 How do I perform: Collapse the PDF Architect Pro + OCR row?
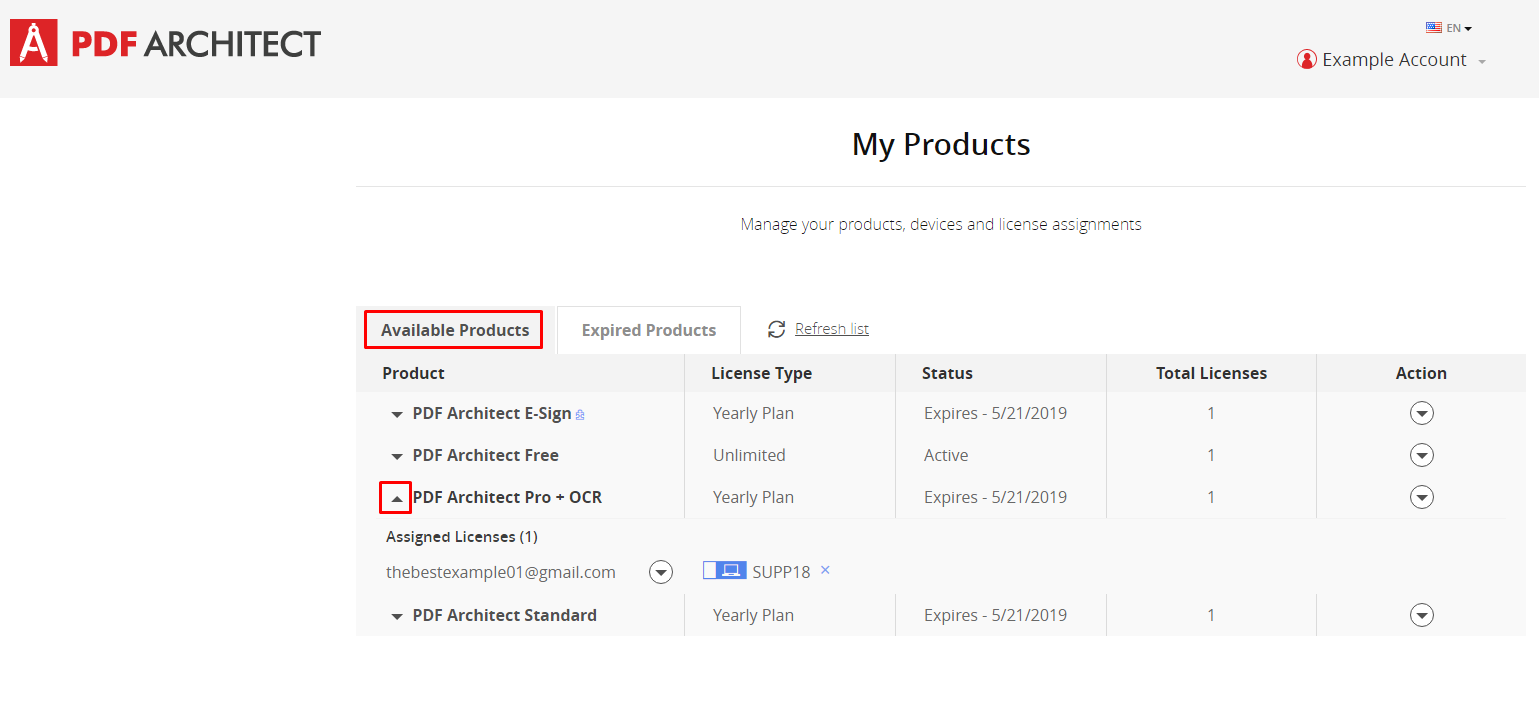pos(395,497)
